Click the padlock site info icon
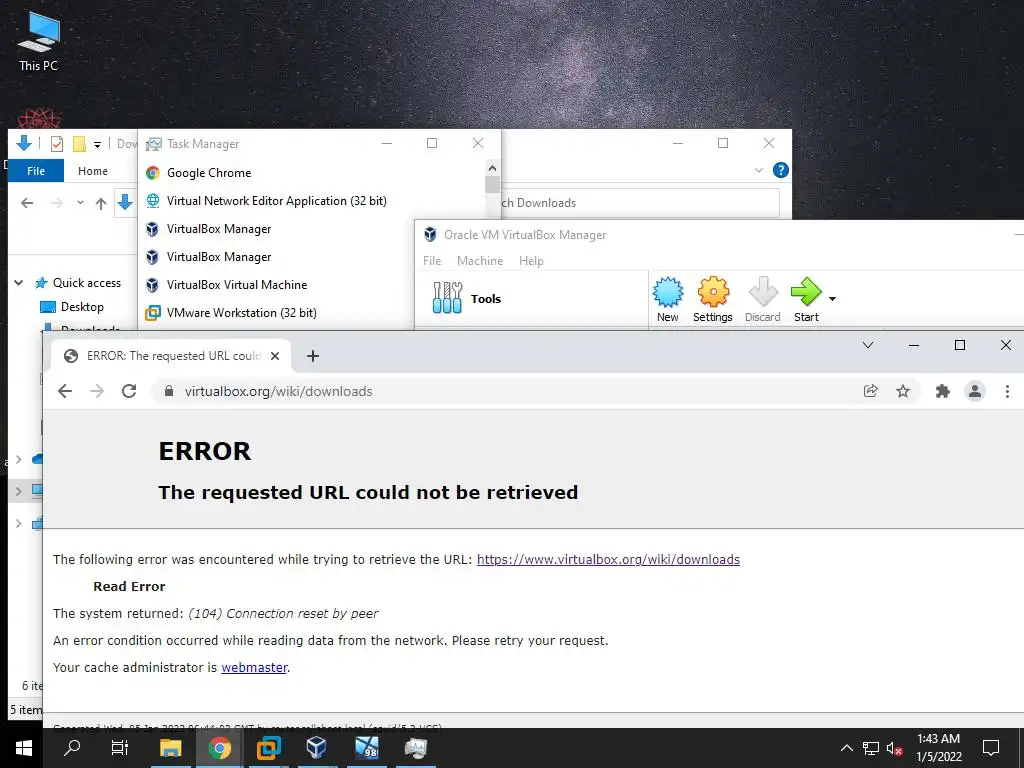The height and width of the screenshot is (768, 1024). 169,391
